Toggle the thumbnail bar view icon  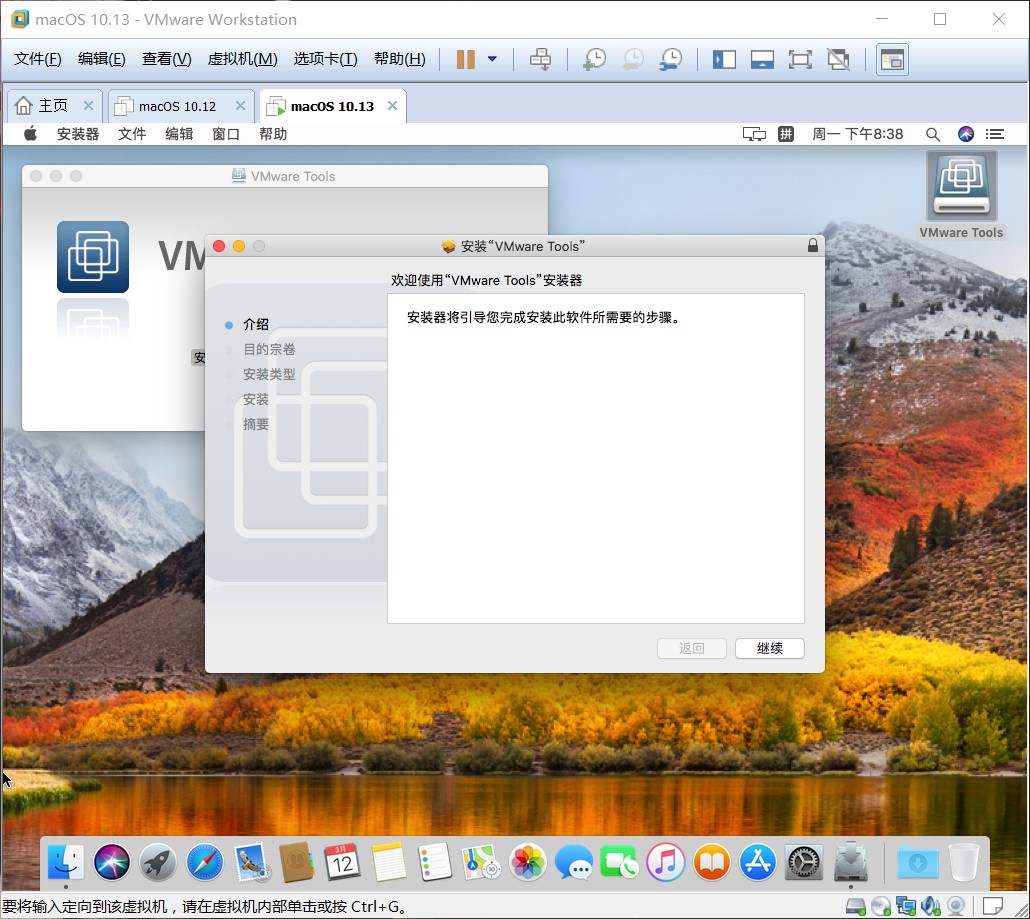(x=762, y=59)
